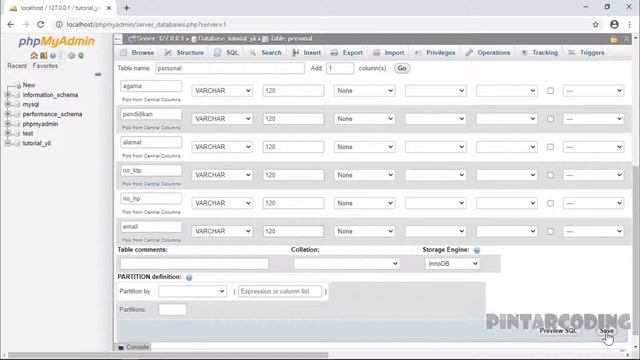Click the Import tab icon
The width and height of the screenshot is (640, 360).
(377, 53)
